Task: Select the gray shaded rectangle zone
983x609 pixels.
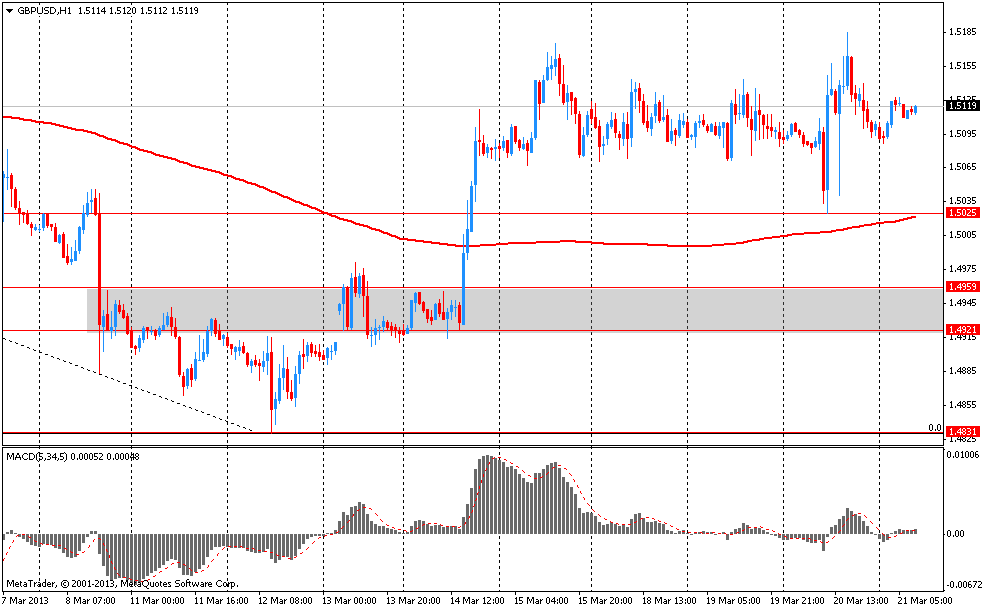Action: point(514,309)
